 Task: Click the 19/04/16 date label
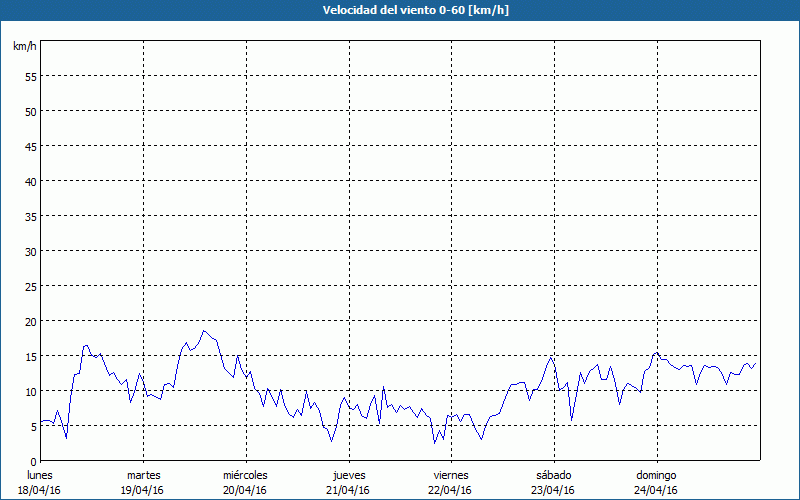(143, 490)
